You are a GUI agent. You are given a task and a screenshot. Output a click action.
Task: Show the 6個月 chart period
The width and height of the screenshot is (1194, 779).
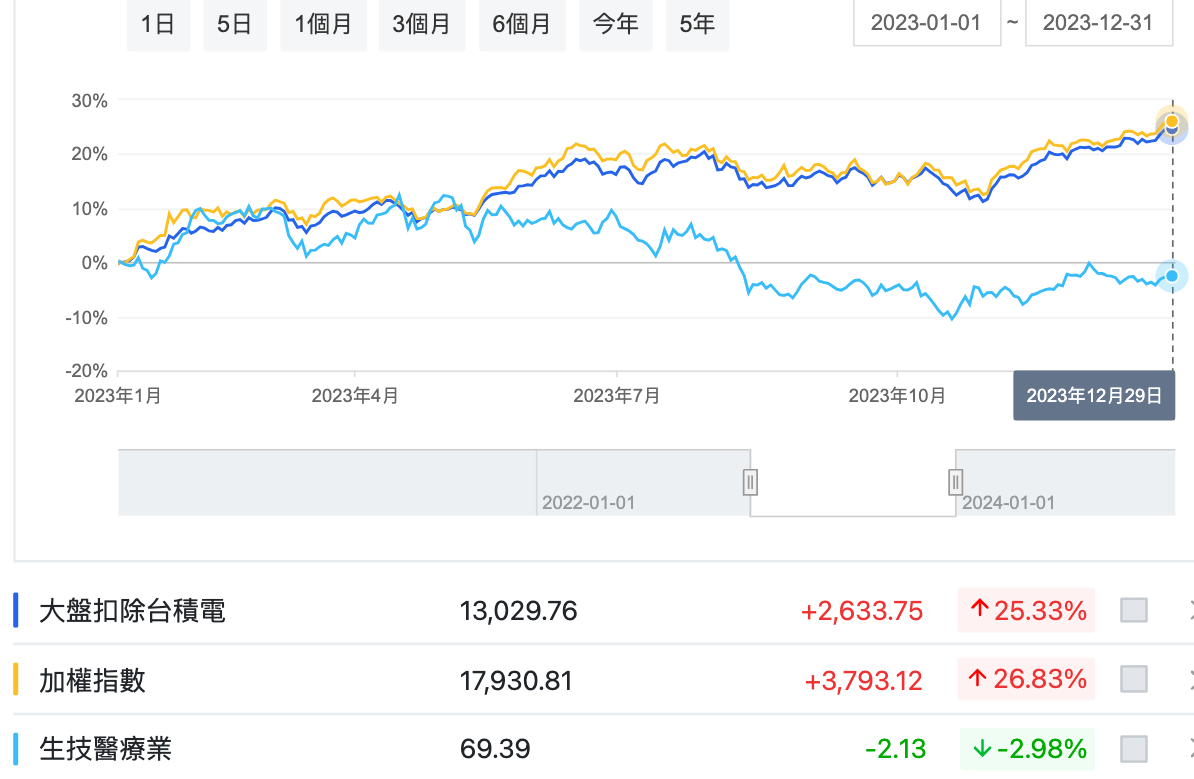click(521, 24)
